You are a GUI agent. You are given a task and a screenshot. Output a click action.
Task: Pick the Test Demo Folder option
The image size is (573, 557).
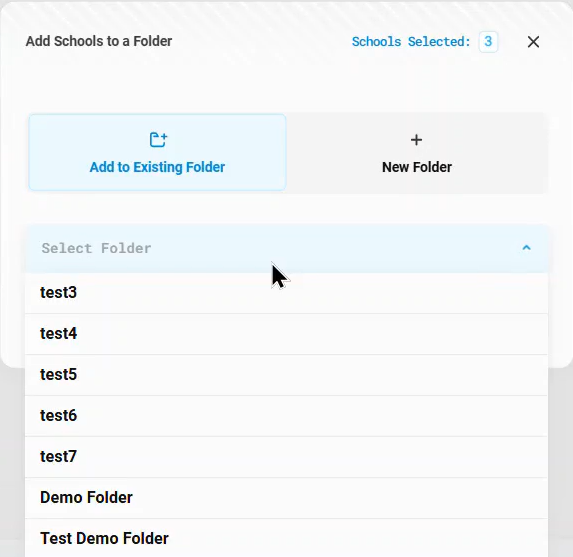286,538
